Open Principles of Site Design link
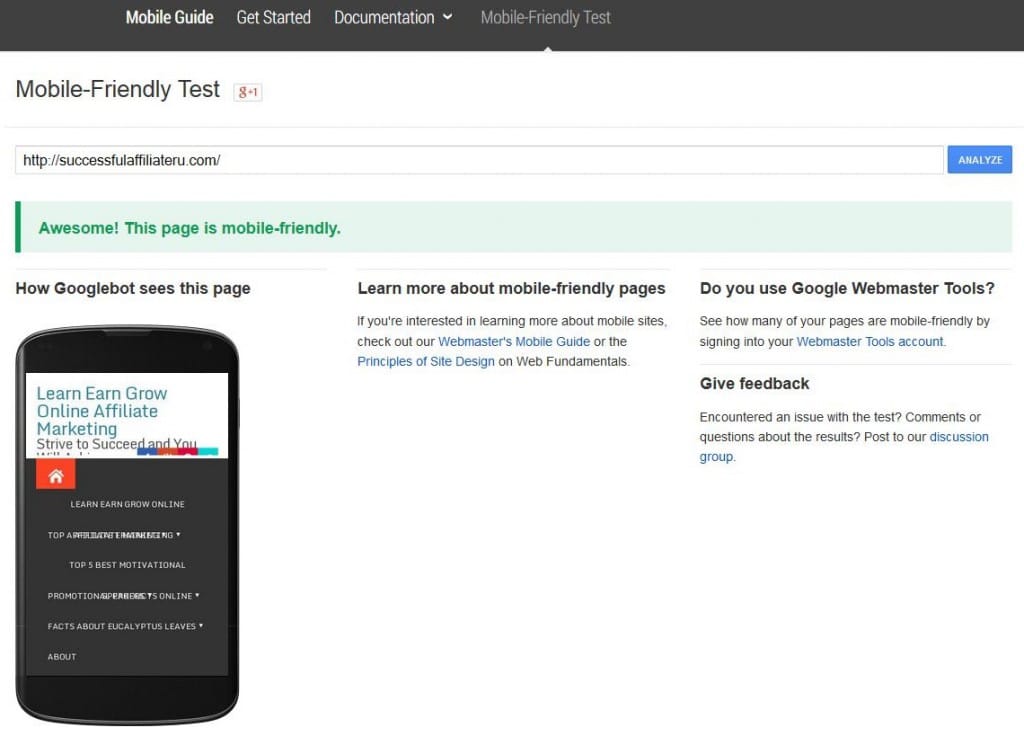 (426, 361)
